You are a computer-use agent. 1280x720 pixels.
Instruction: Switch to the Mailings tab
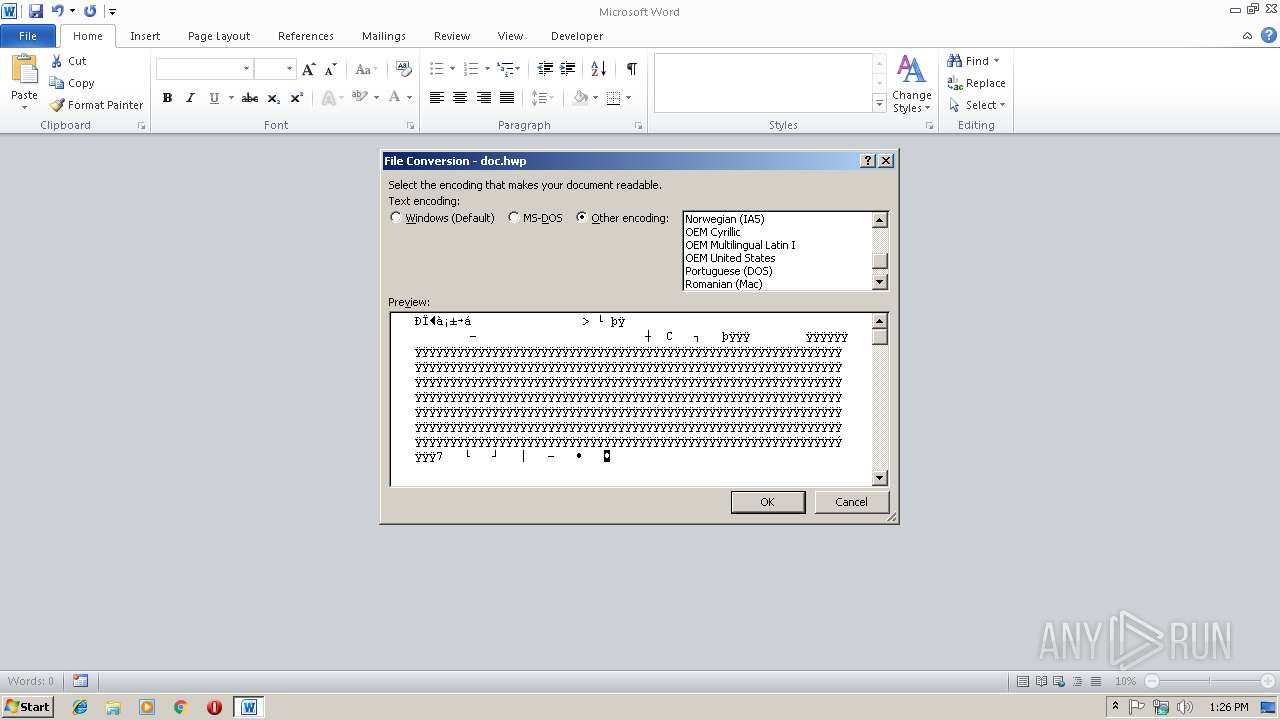point(384,36)
